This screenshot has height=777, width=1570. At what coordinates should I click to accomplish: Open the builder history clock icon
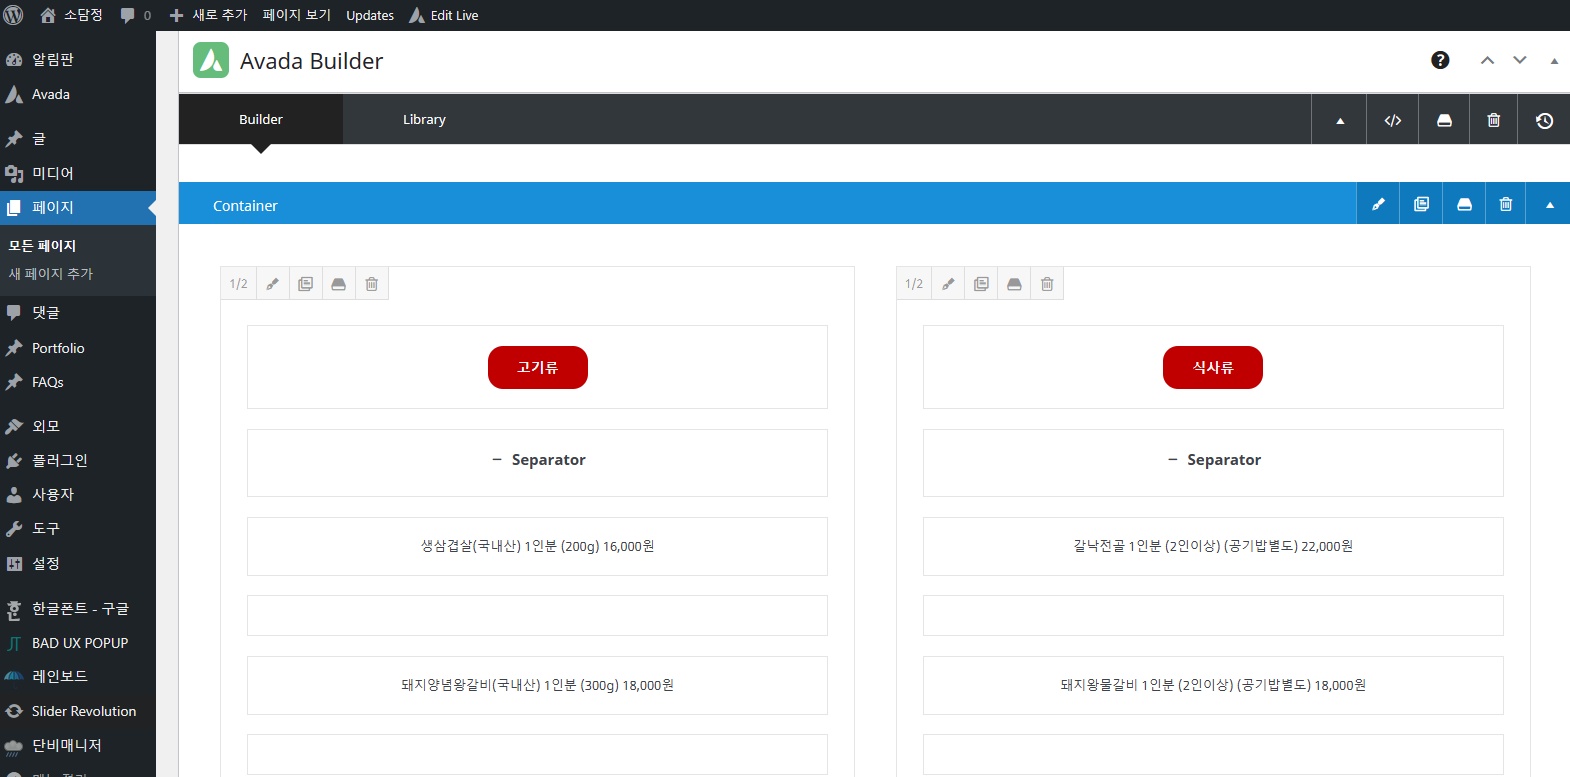tap(1544, 120)
